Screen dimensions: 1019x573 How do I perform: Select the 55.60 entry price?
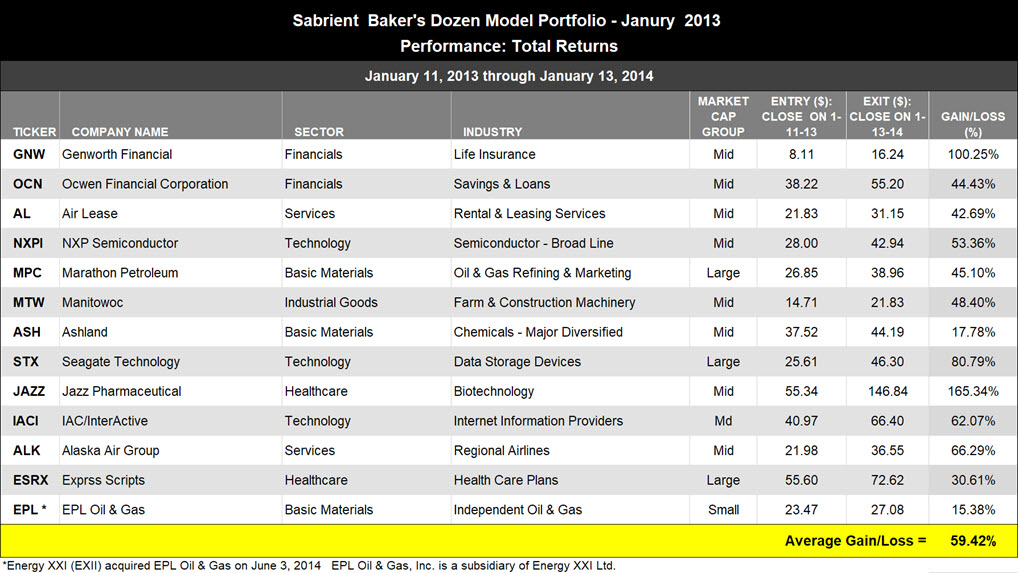[801, 481]
